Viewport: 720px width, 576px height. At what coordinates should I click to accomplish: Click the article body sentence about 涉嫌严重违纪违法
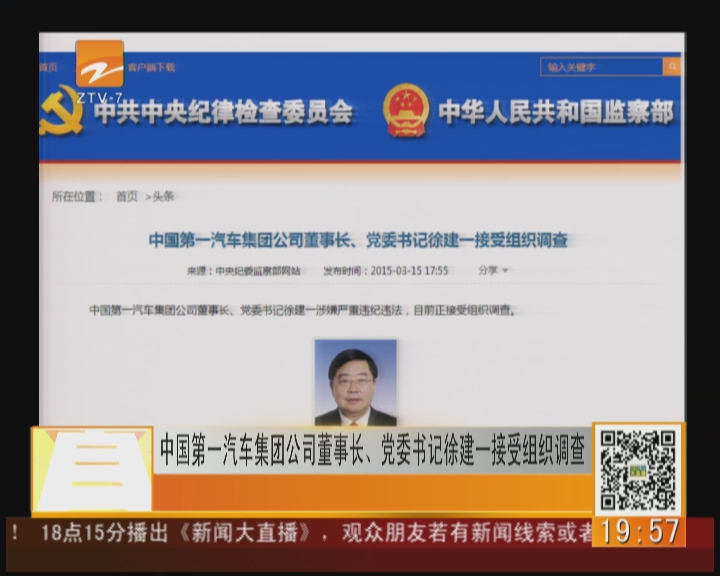click(x=302, y=310)
